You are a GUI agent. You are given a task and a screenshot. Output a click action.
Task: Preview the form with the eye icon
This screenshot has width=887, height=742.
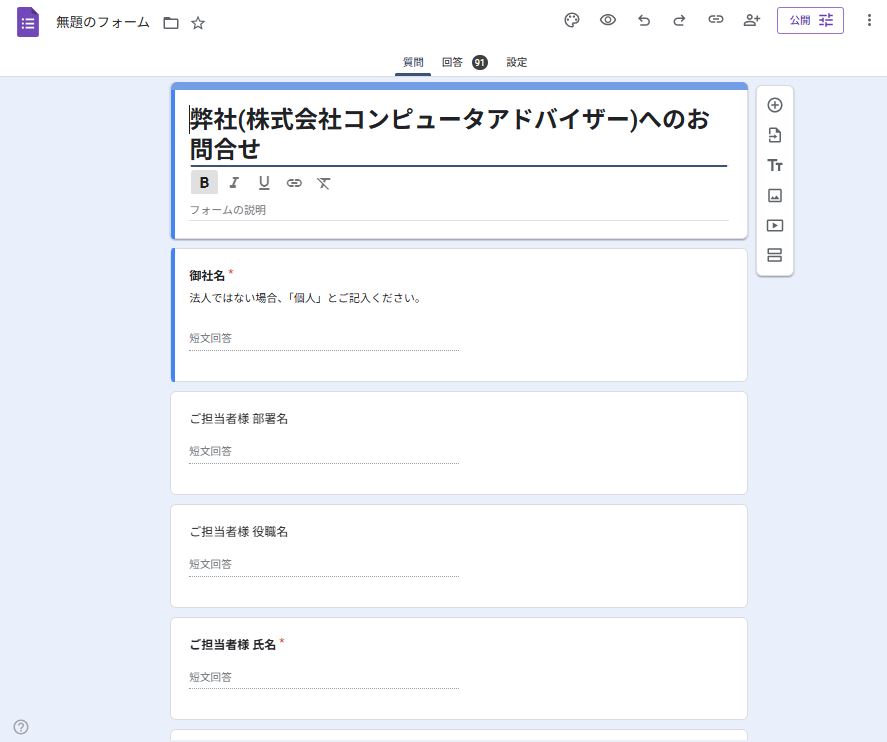click(608, 20)
